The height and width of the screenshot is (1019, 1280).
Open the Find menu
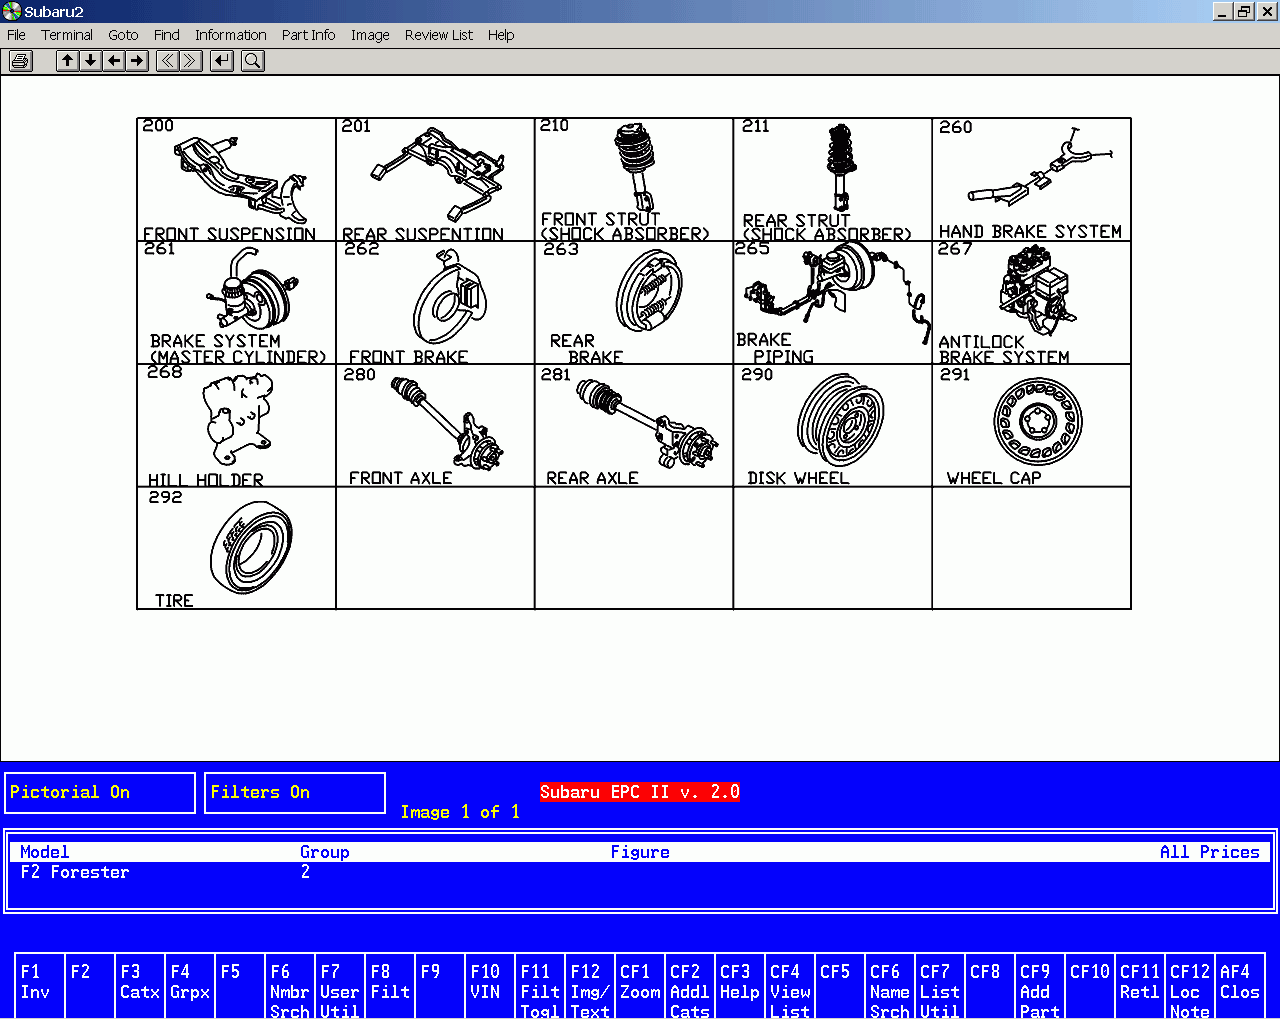point(167,35)
